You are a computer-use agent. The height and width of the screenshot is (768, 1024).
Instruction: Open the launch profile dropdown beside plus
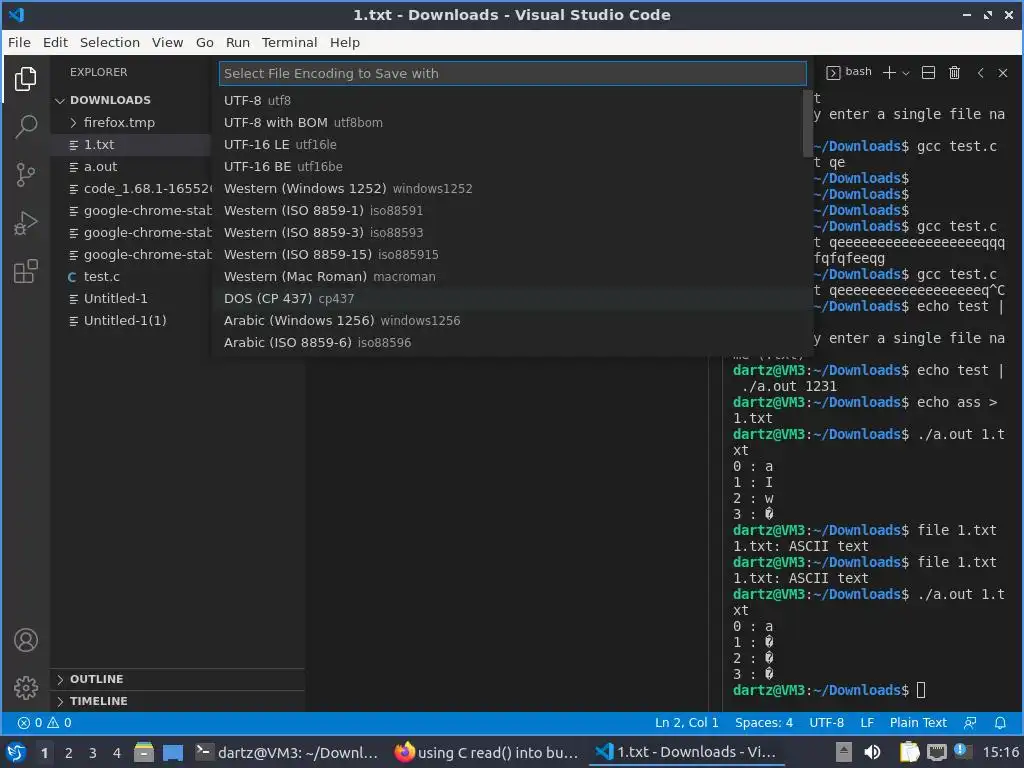[906, 73]
